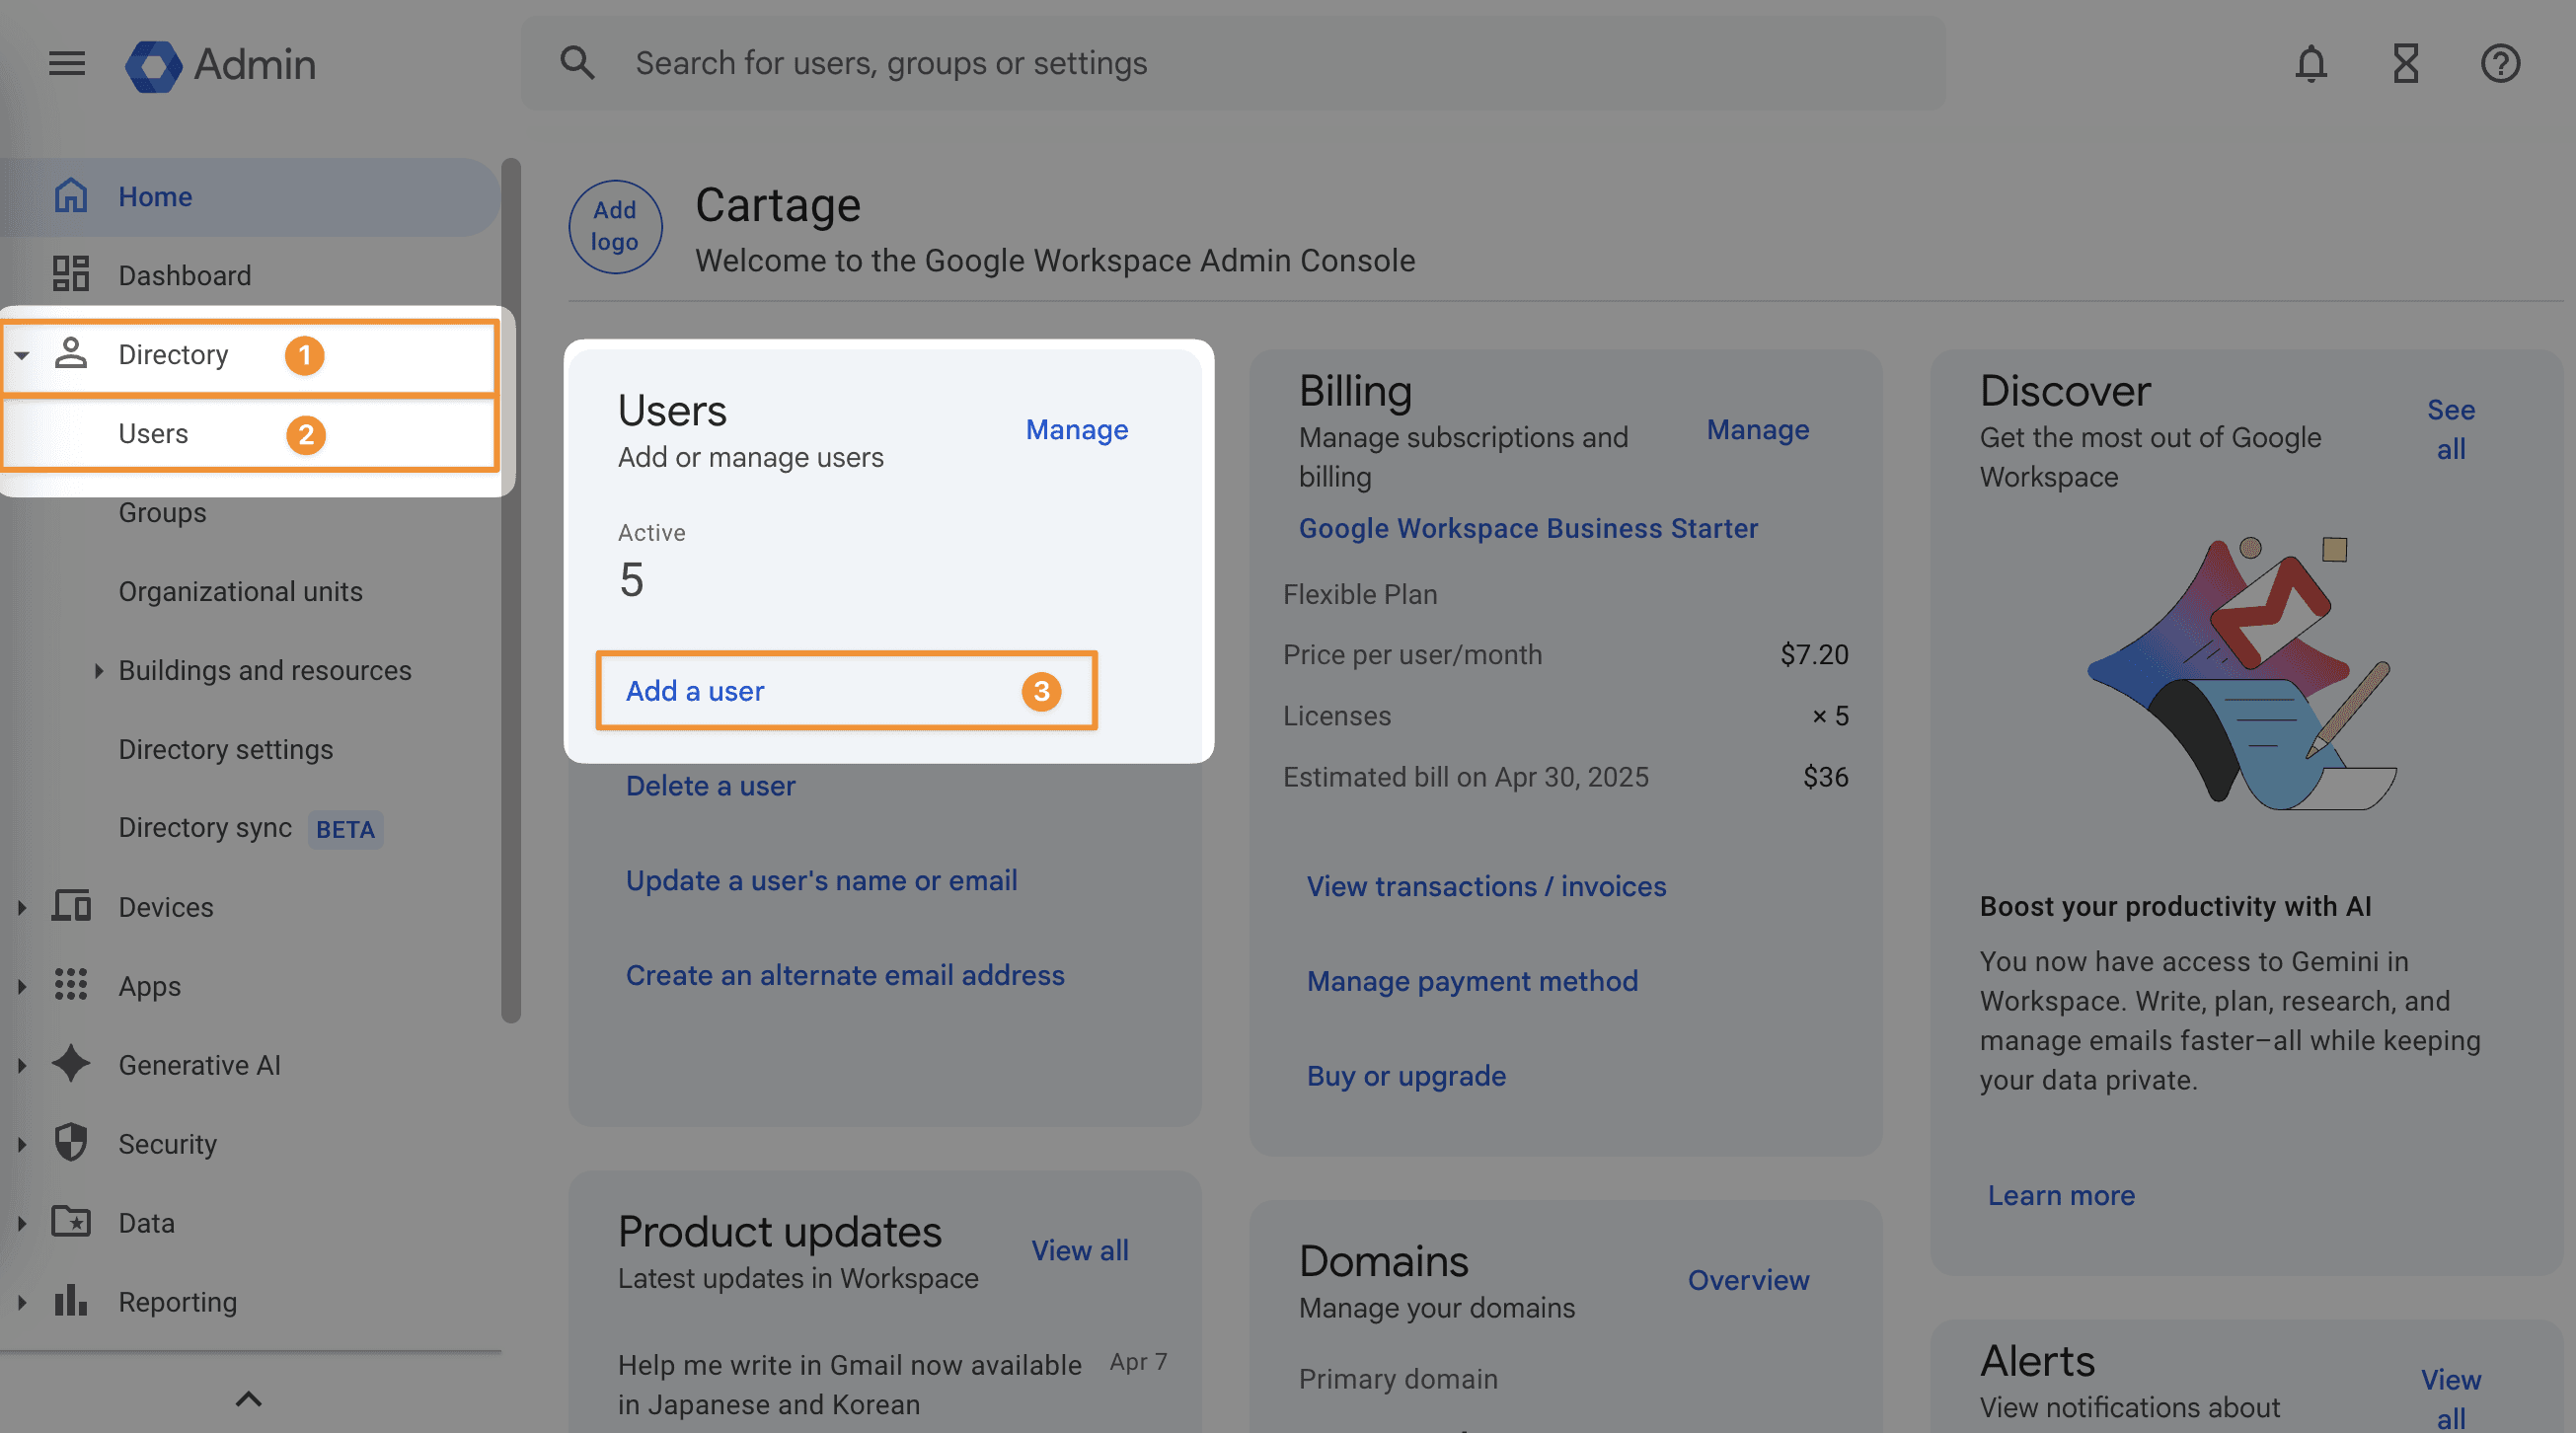This screenshot has width=2576, height=1433.
Task: Click Buy or upgrade link
Action: 1406,1076
